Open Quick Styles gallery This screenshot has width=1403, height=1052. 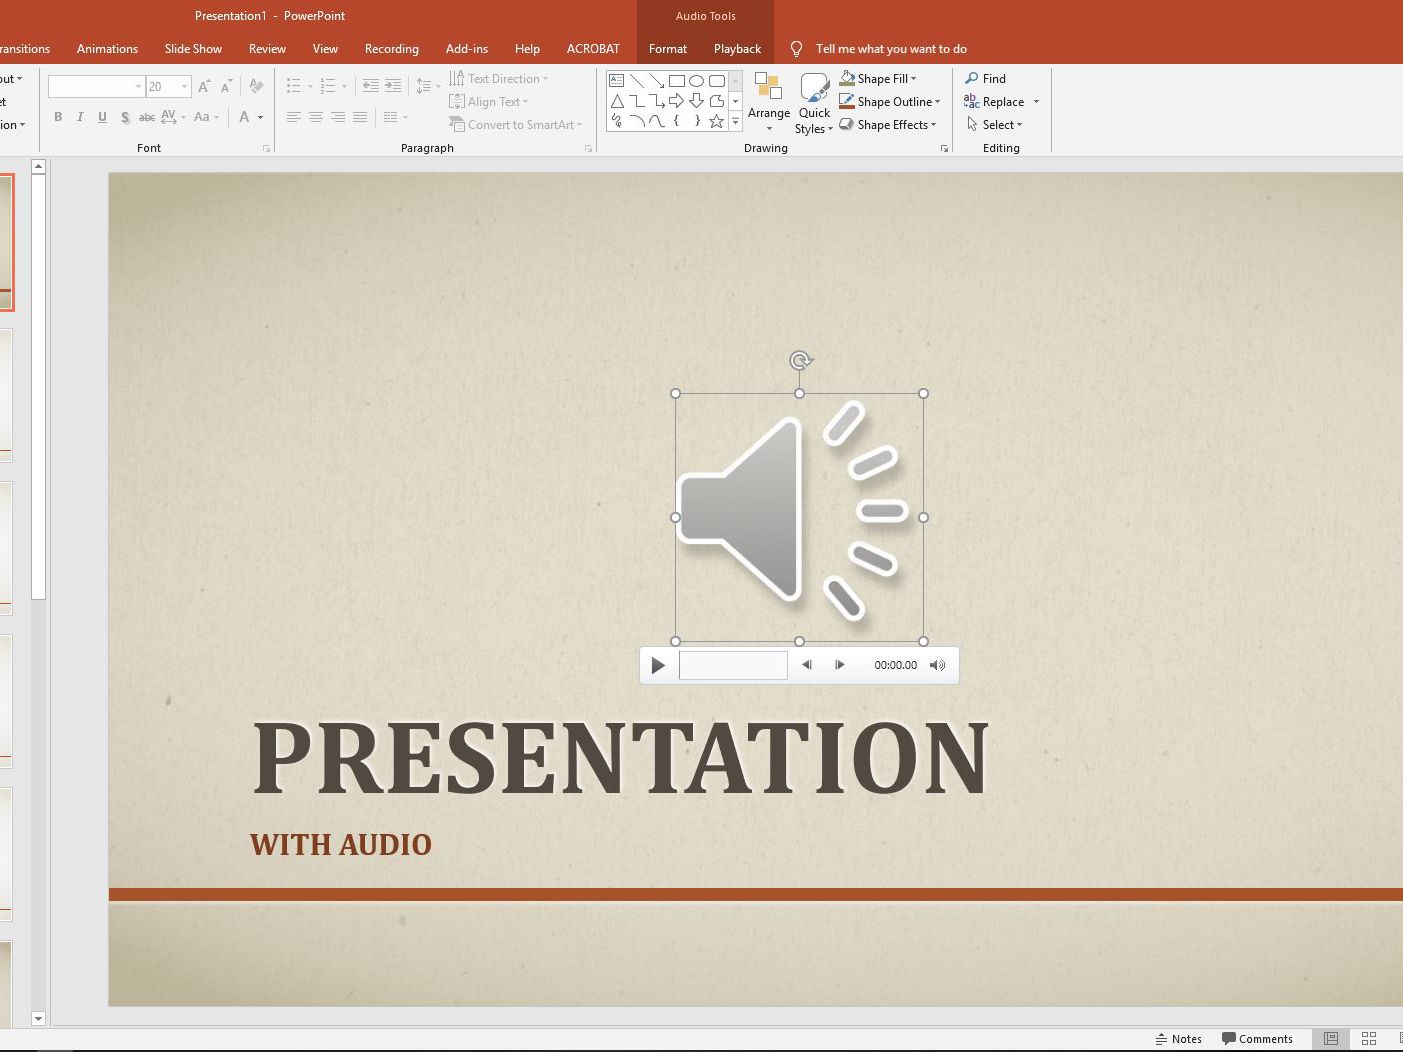point(814,103)
